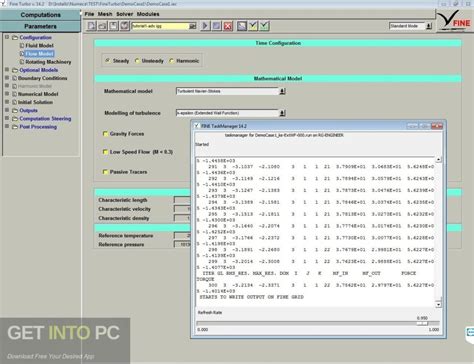Click the new project document icon in toolbar
Viewport: 474px width, 364px height.
pos(91,26)
